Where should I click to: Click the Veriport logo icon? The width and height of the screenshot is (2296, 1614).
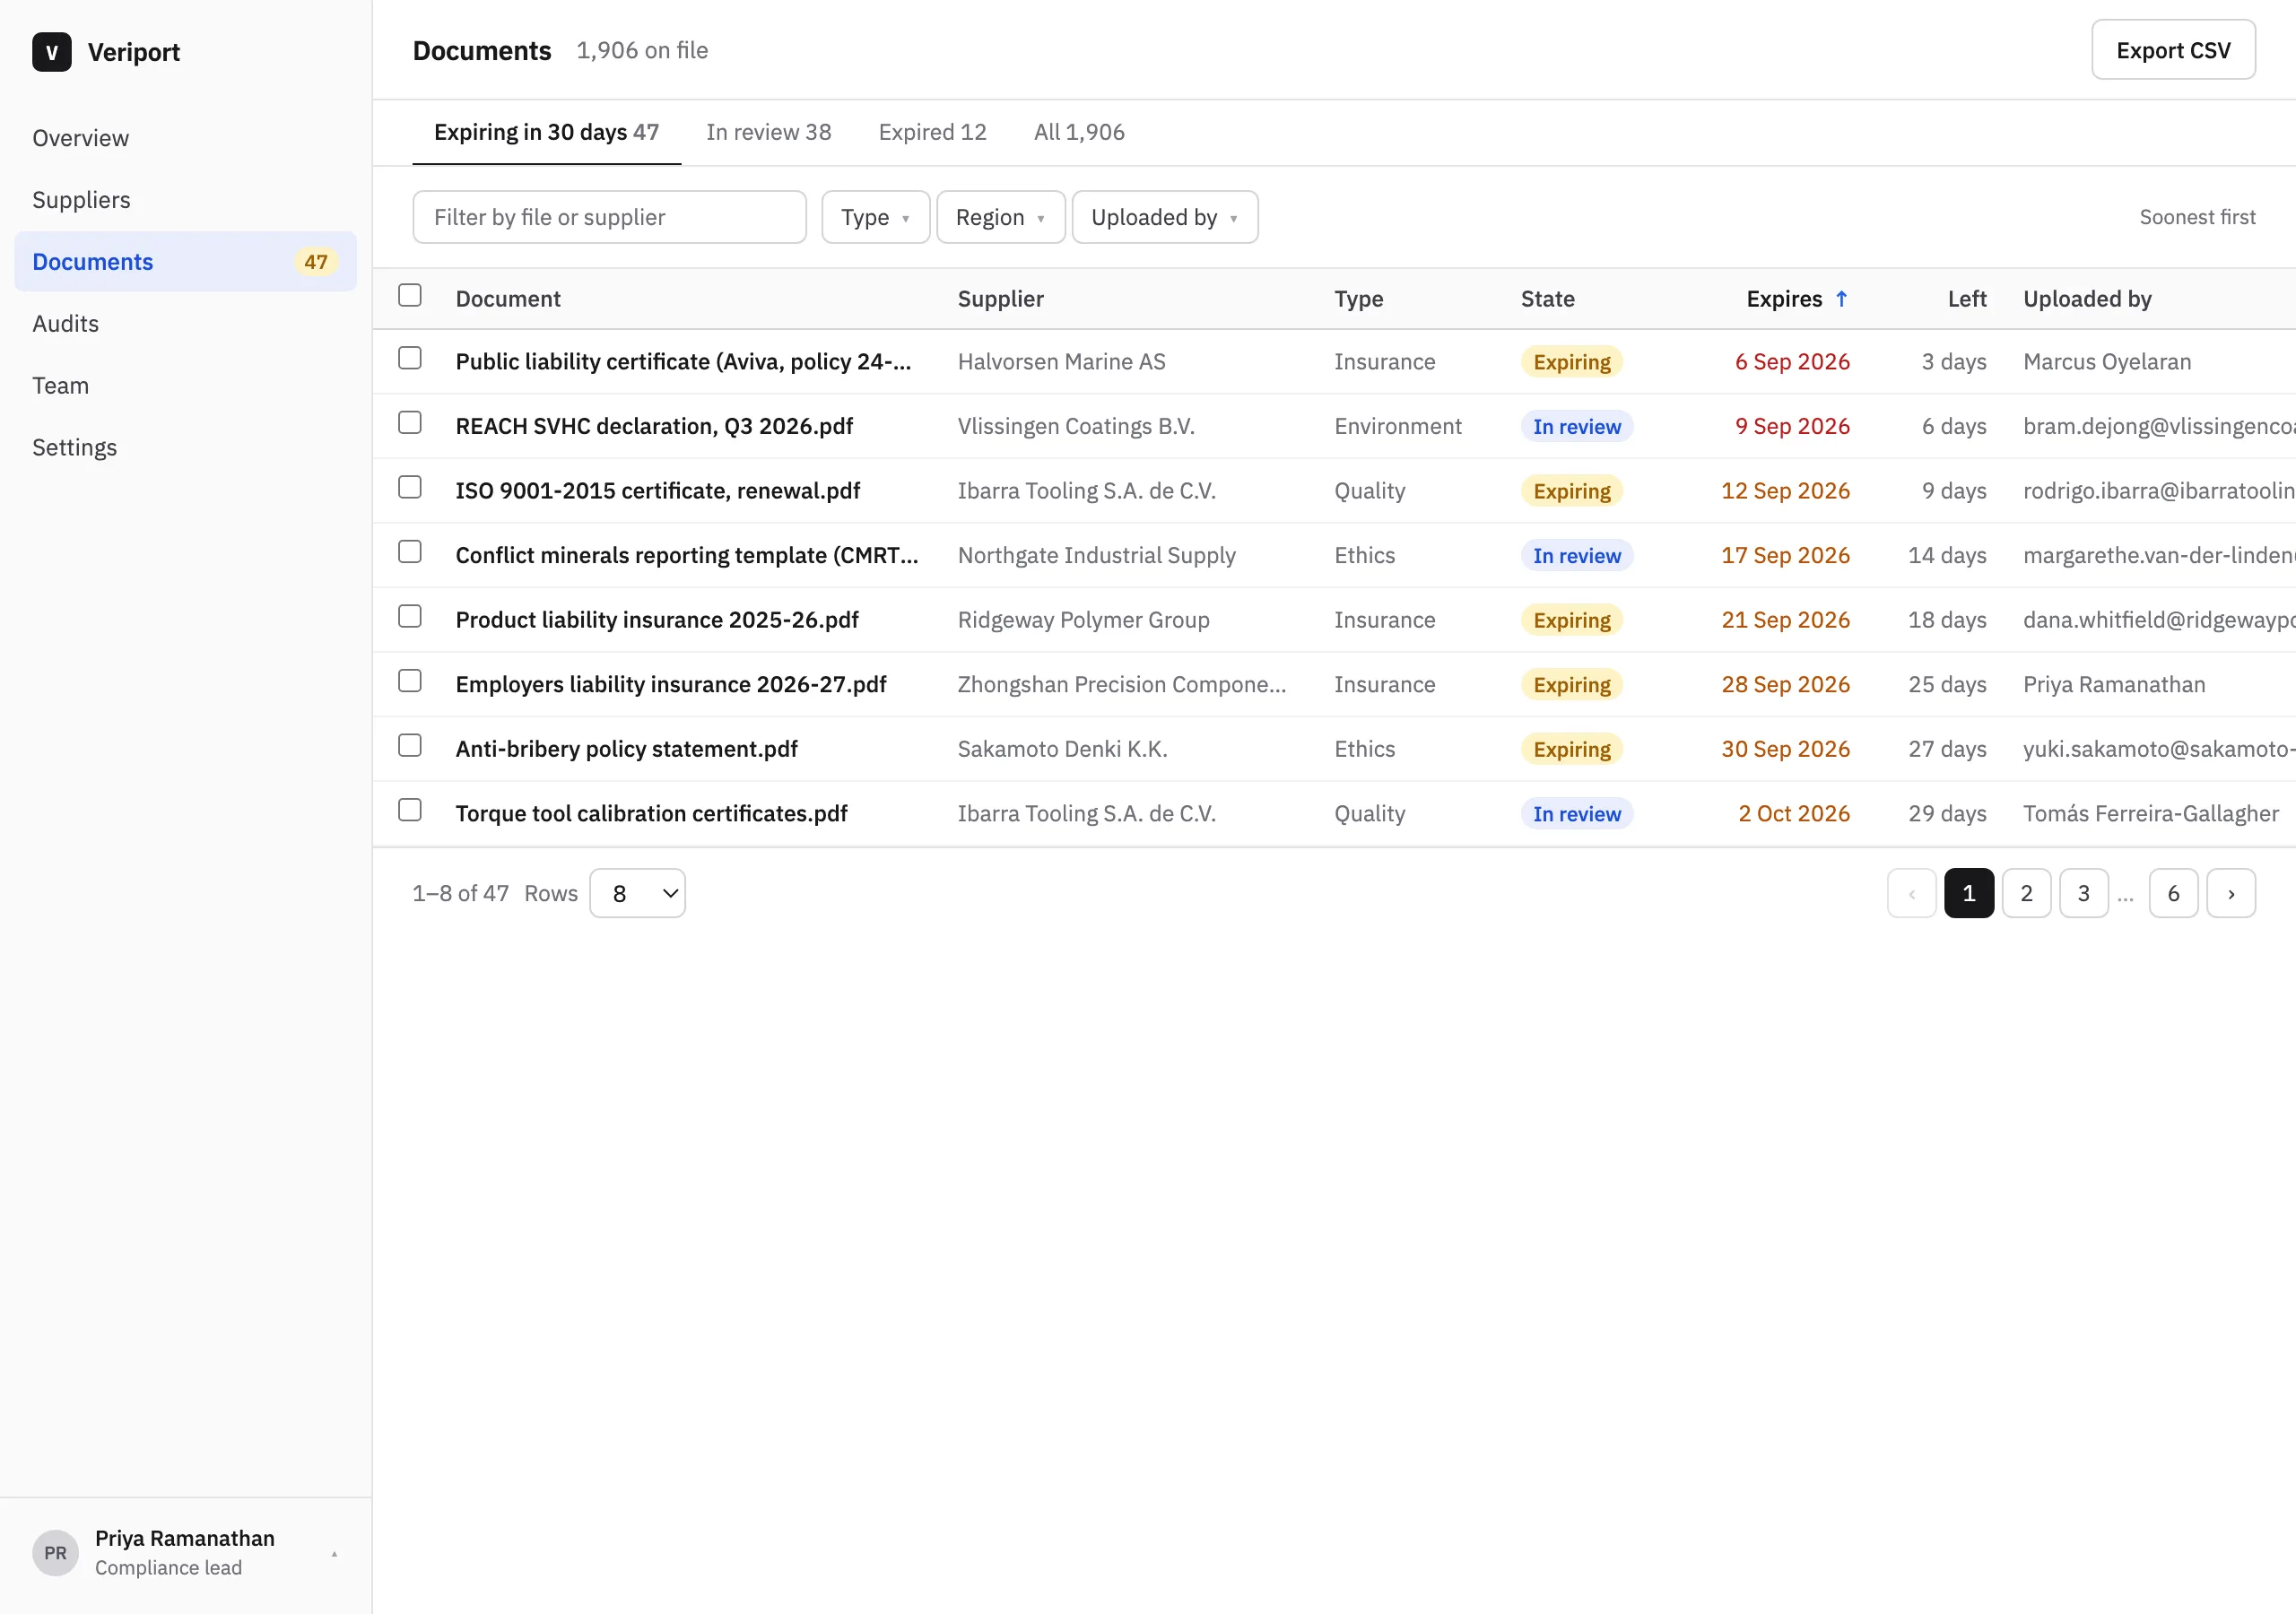click(52, 52)
